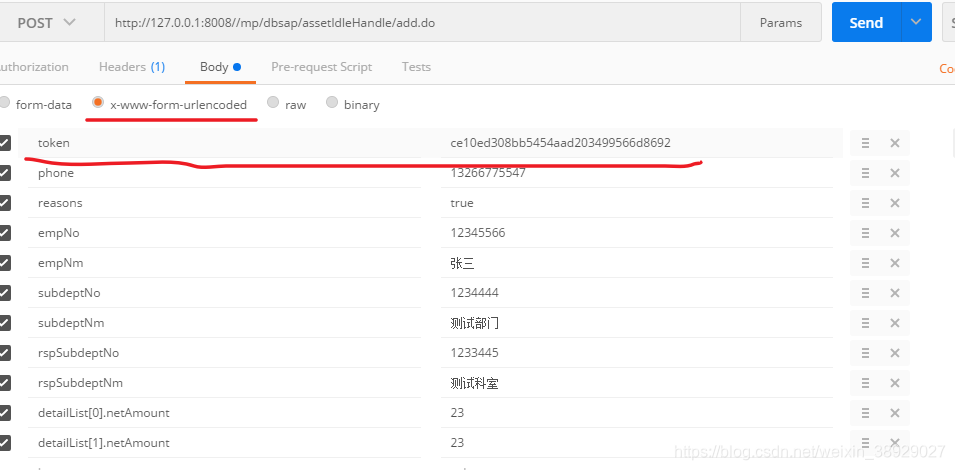Uncheck the rspSubdeptNm parameter checkbox

click(4, 383)
